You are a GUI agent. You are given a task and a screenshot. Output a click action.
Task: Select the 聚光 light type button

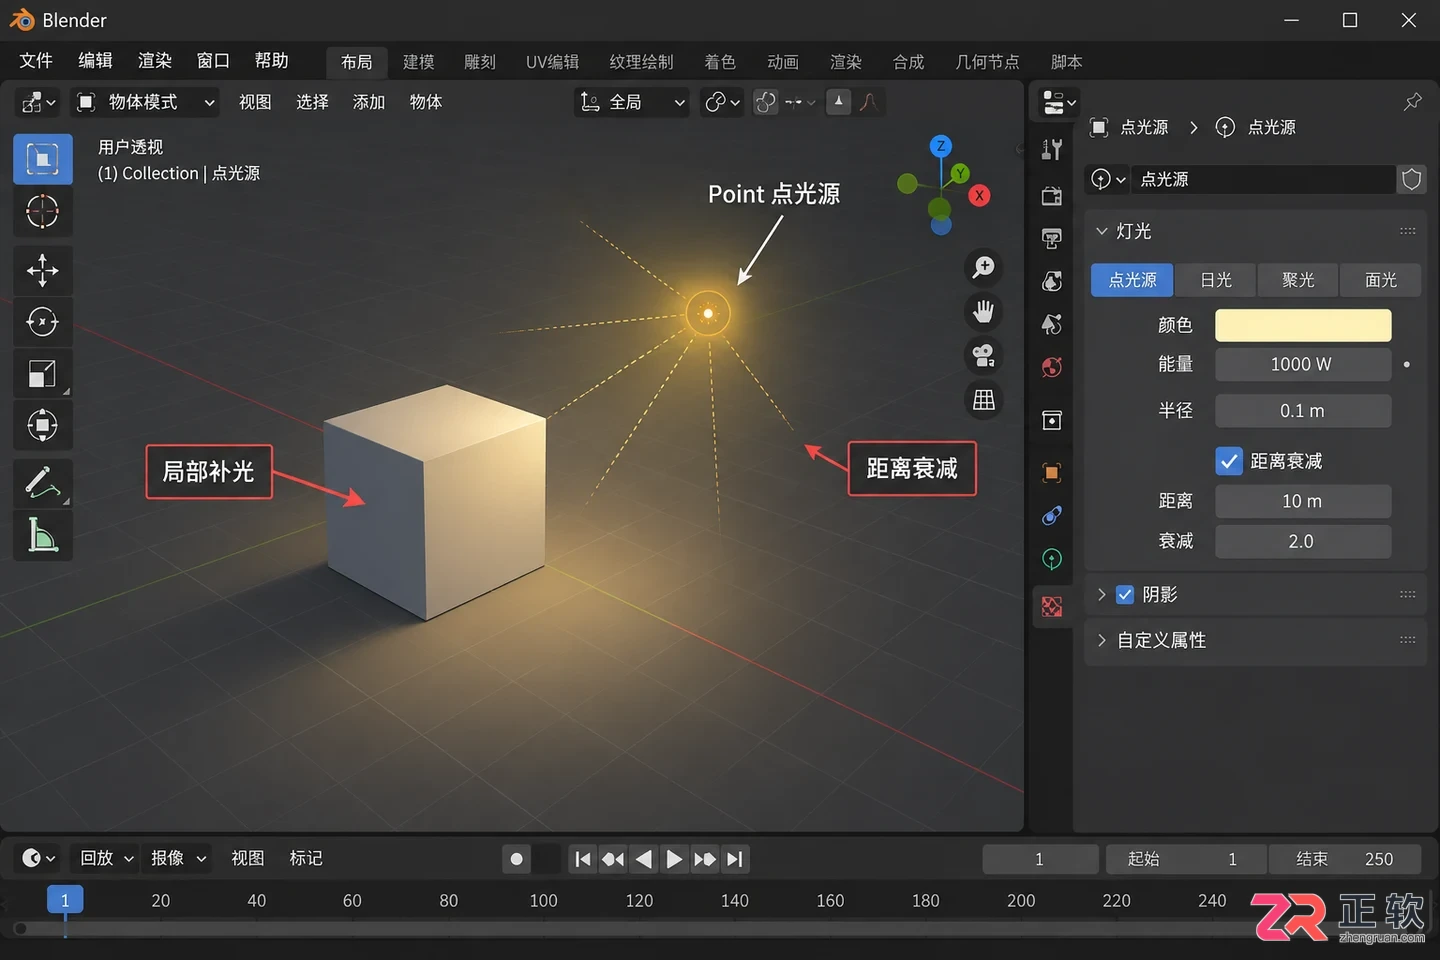point(1298,280)
